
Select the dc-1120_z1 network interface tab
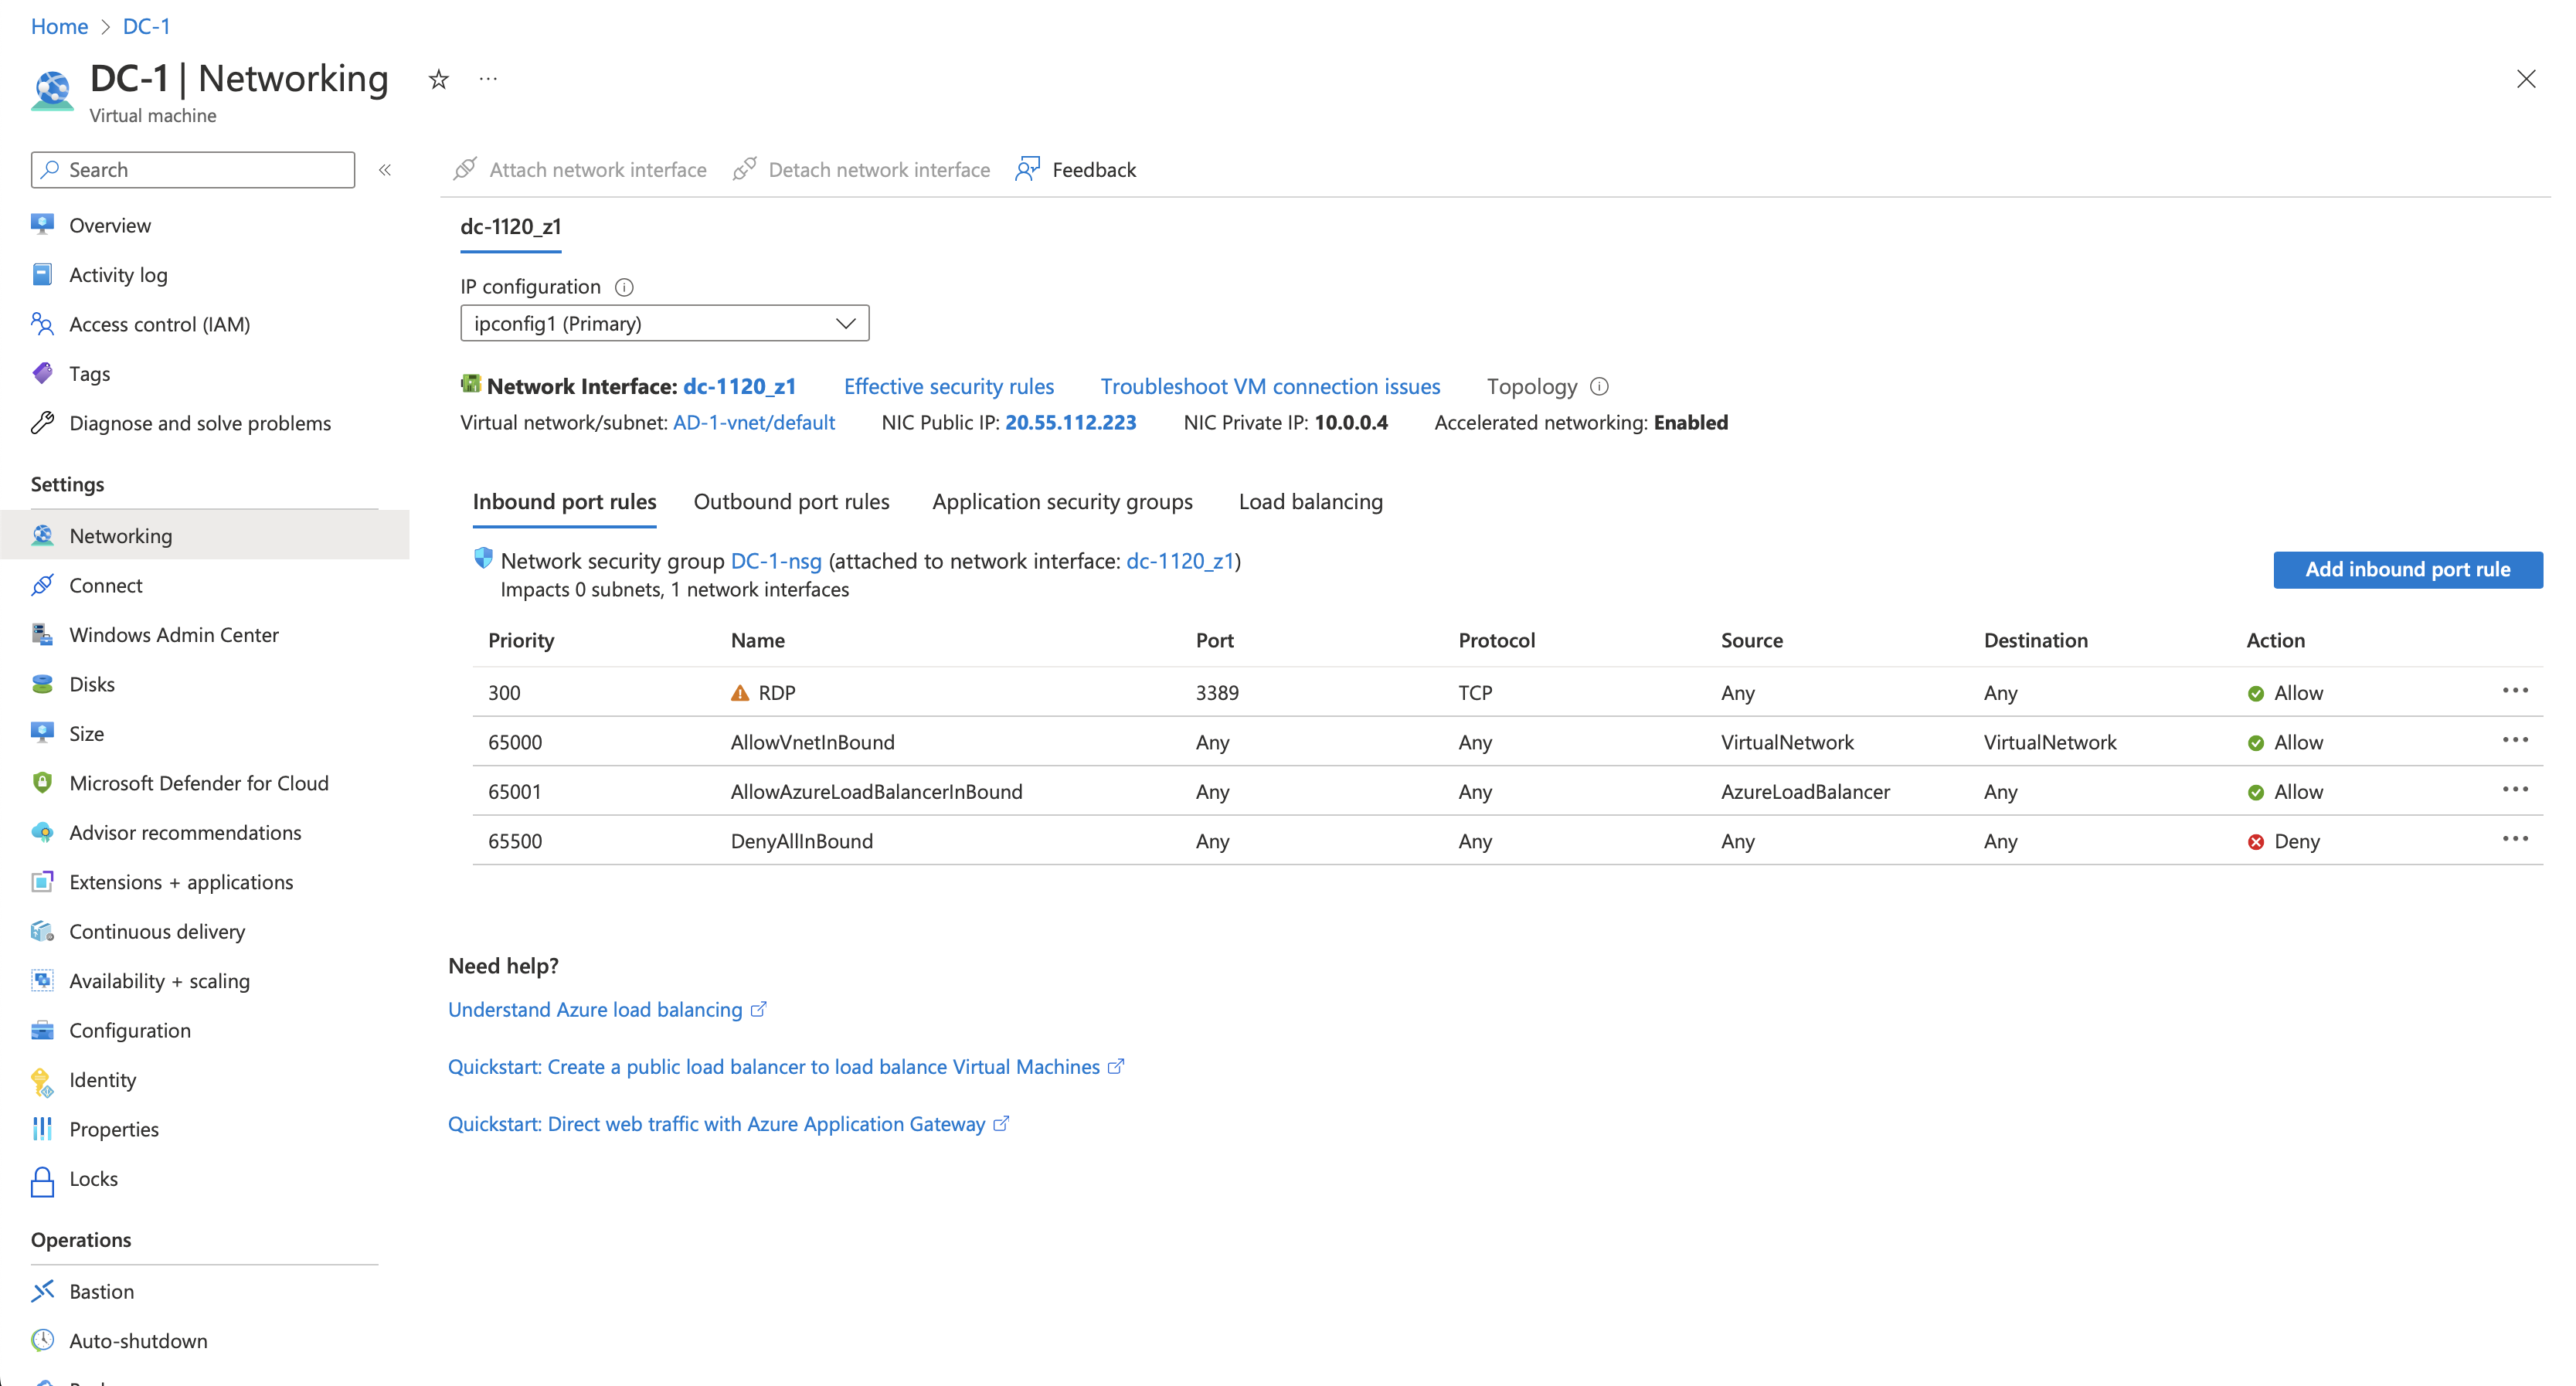[x=510, y=227]
